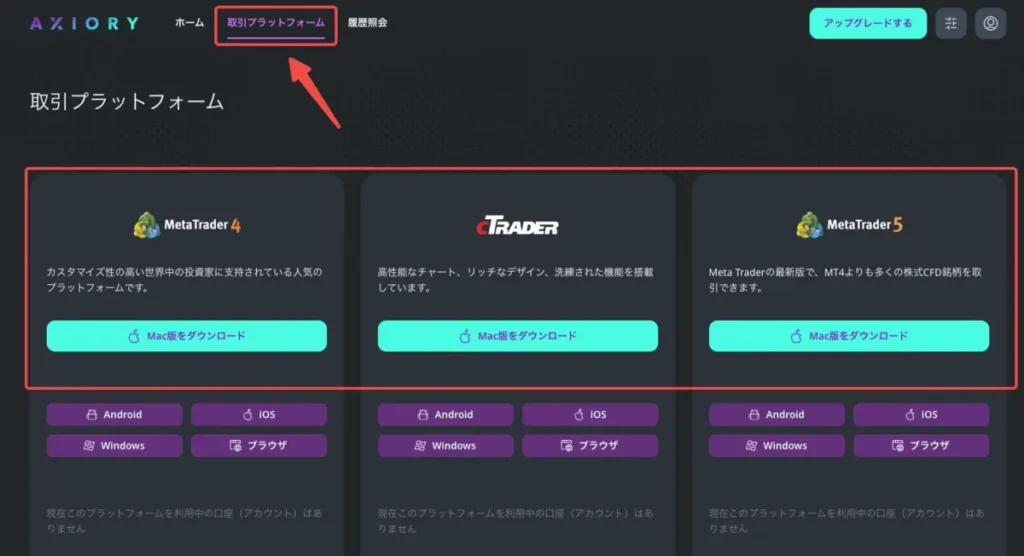Click the アップグレードする button
Screen dimensions: 1024x556
pos(868,24)
